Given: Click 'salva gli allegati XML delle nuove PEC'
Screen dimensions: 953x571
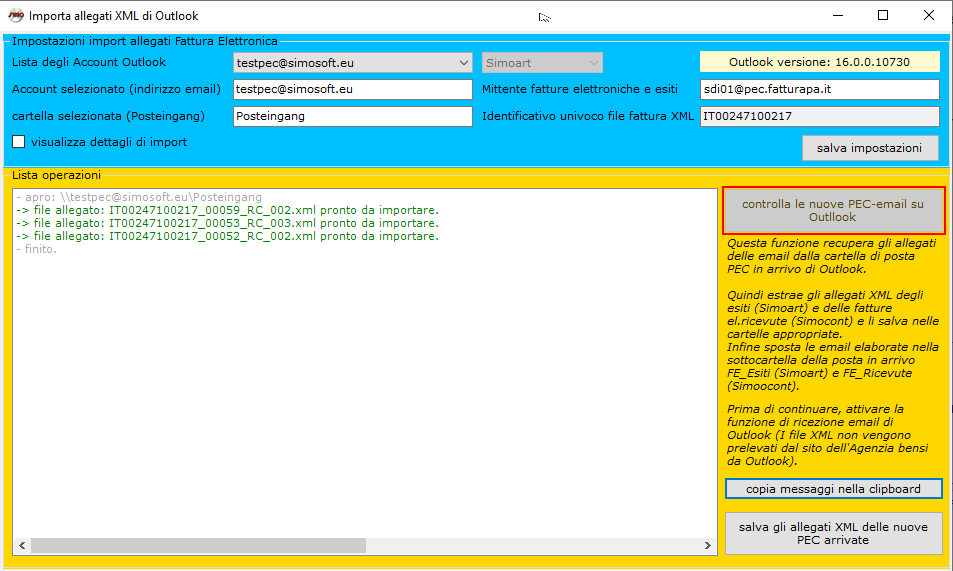Looking at the screenshot, I should coord(833,533).
